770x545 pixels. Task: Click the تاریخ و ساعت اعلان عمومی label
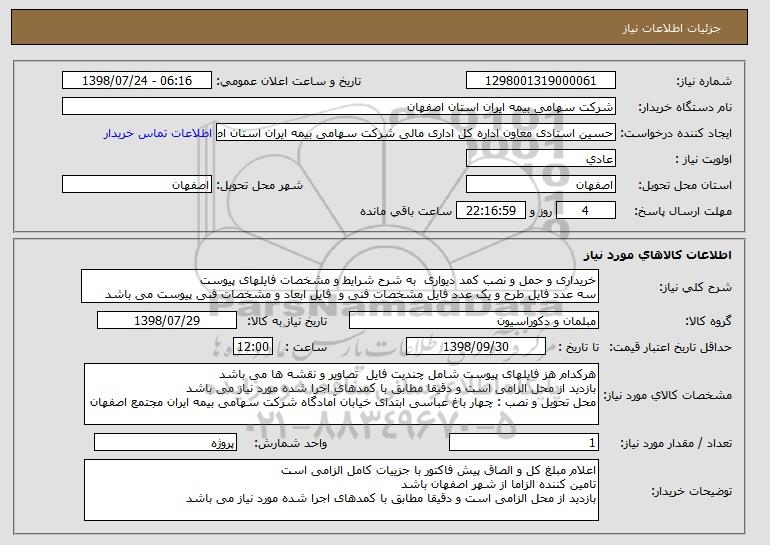click(289, 81)
